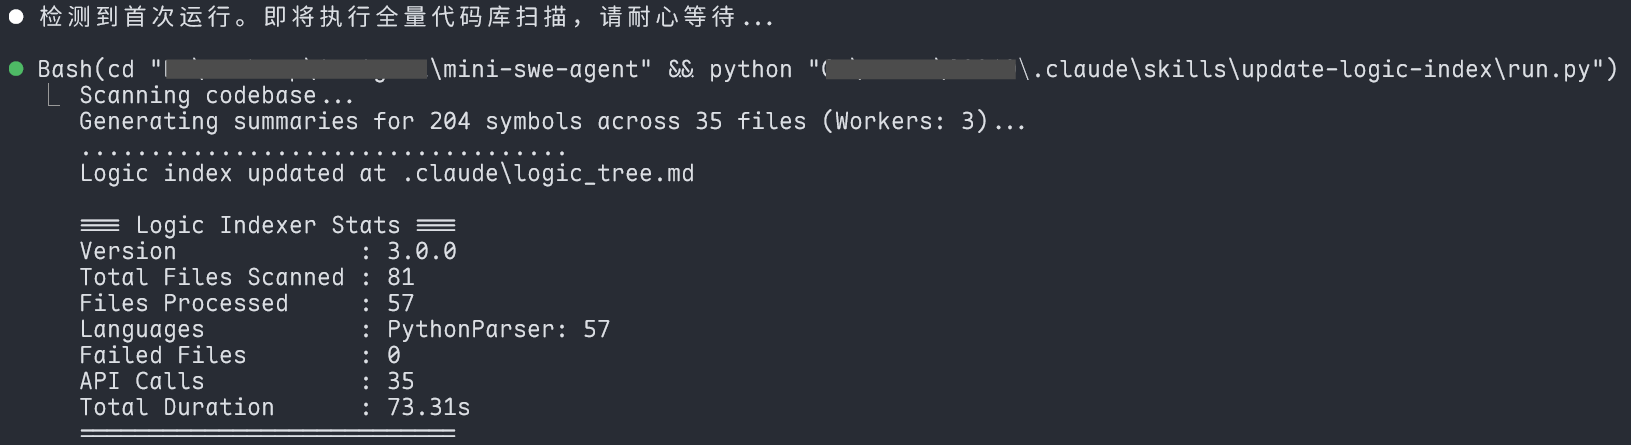
Task: Click the tree branch connector before Scanning codebase
Action: (x=54, y=95)
